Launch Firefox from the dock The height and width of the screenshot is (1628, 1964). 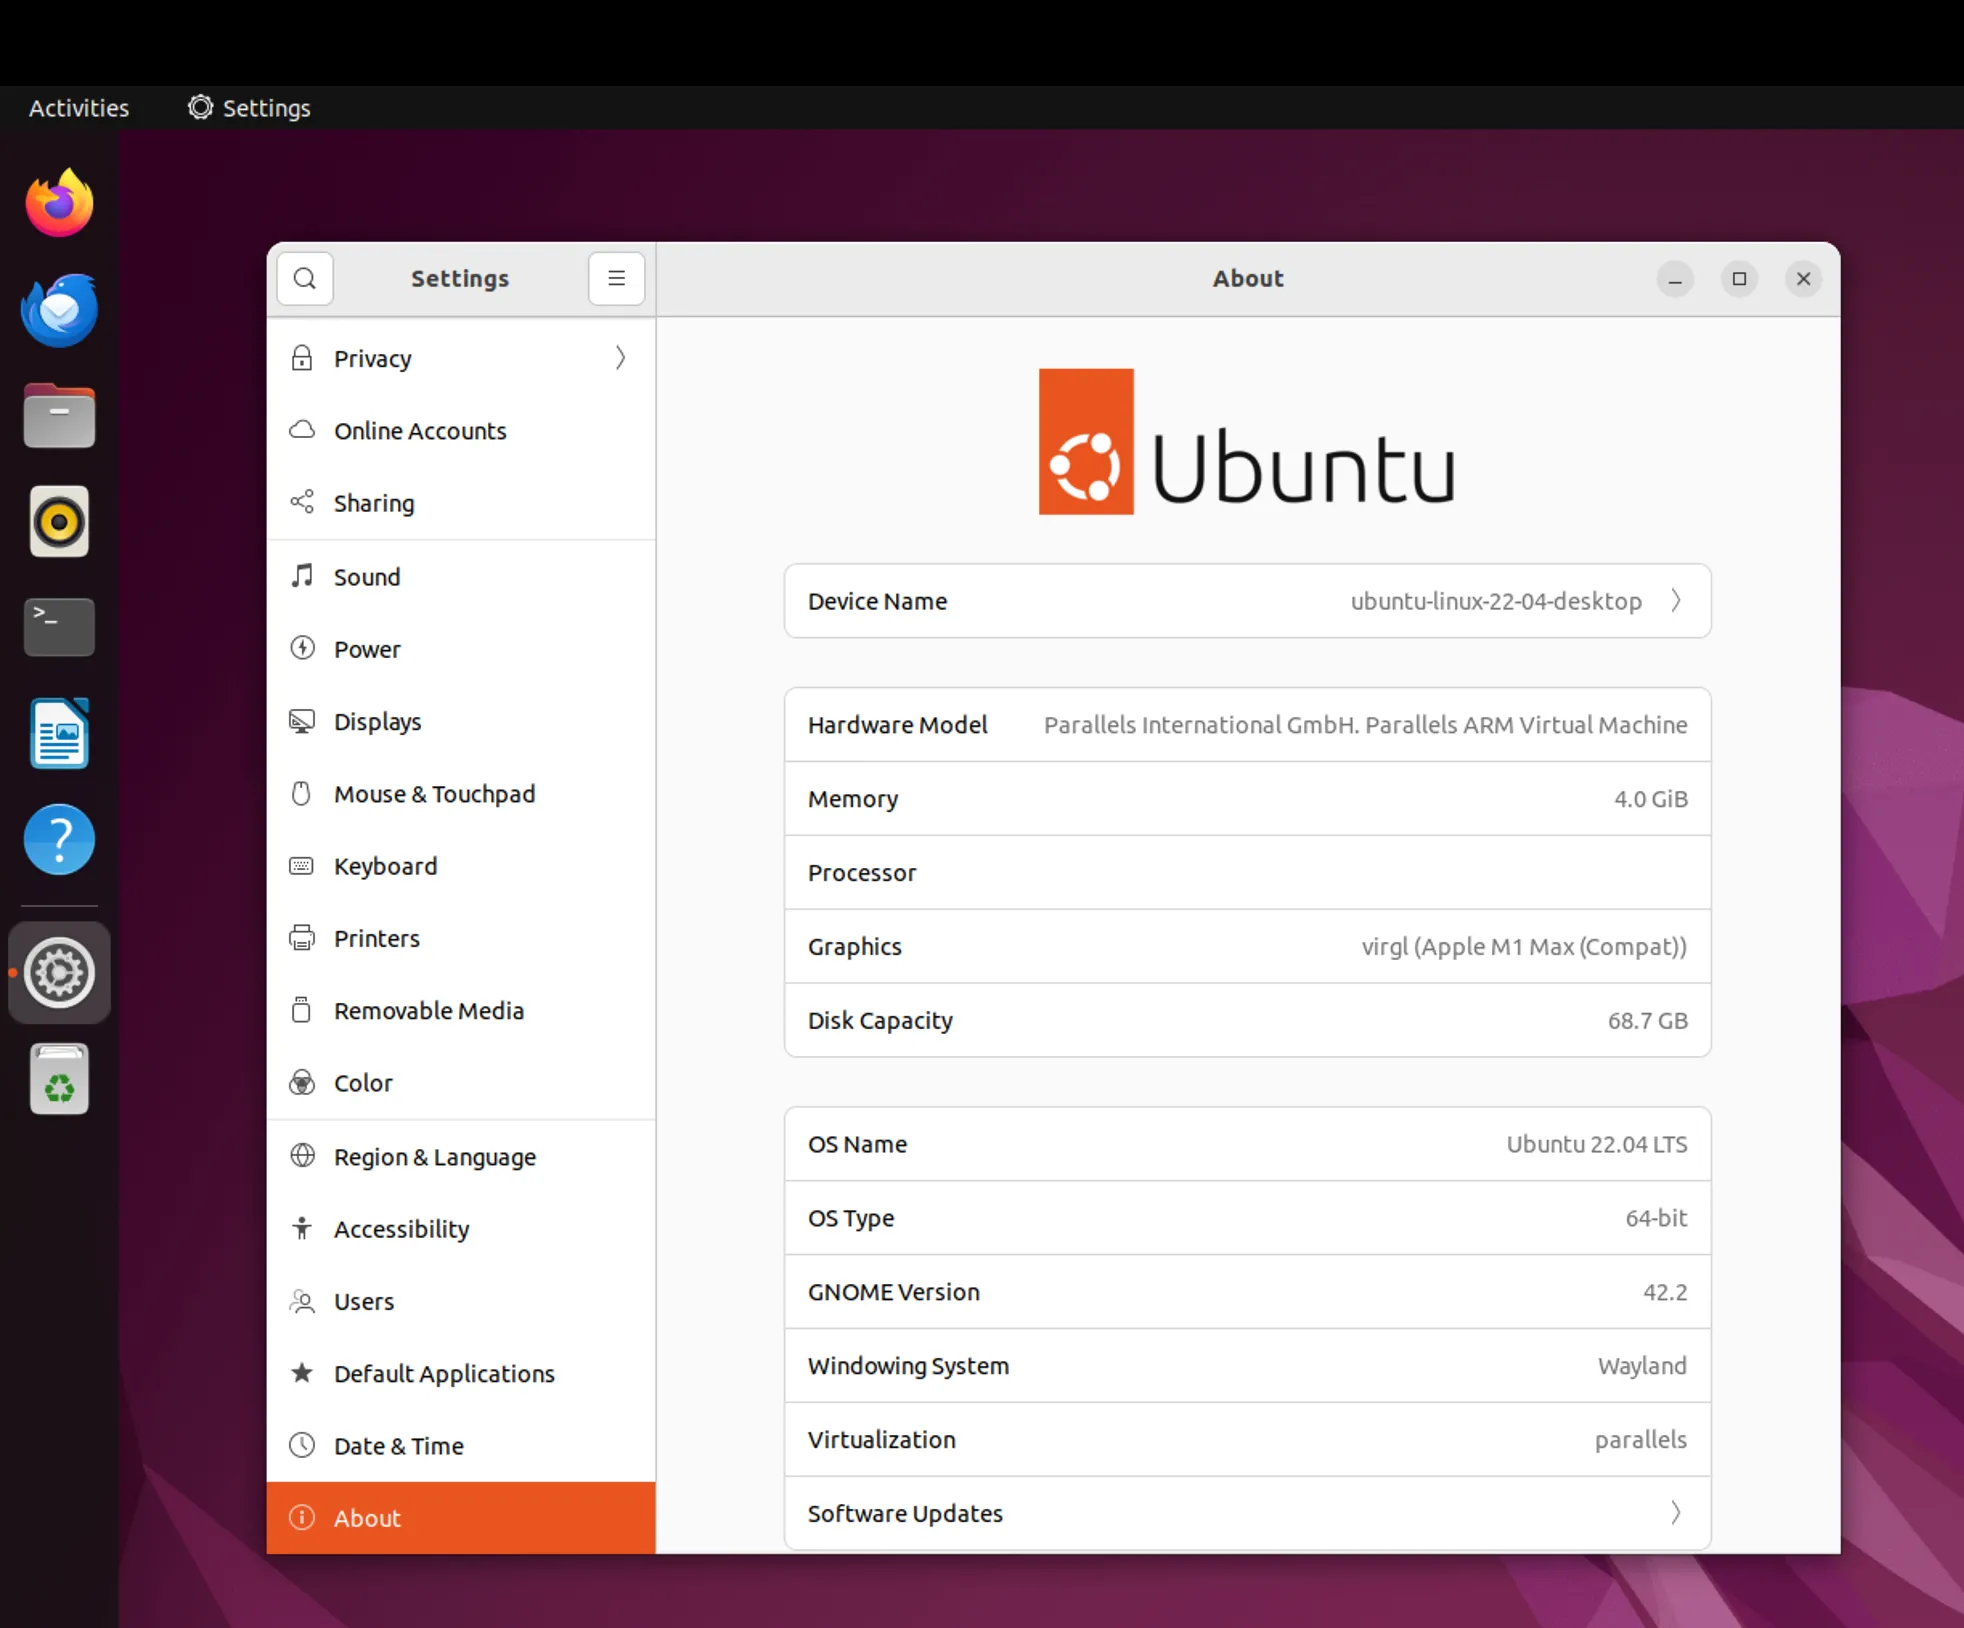[x=58, y=202]
